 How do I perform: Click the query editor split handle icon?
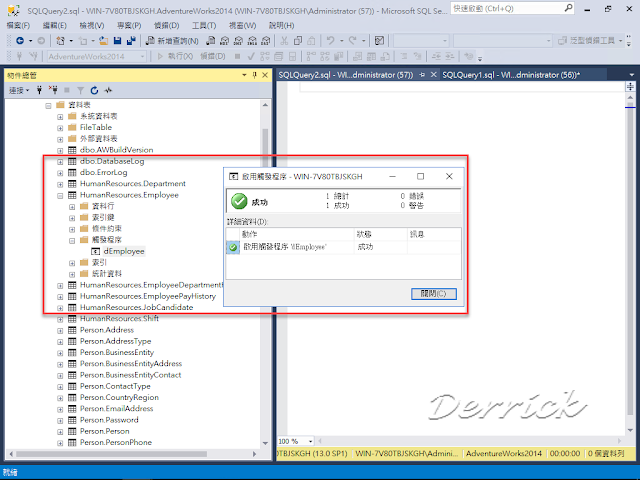(630, 87)
